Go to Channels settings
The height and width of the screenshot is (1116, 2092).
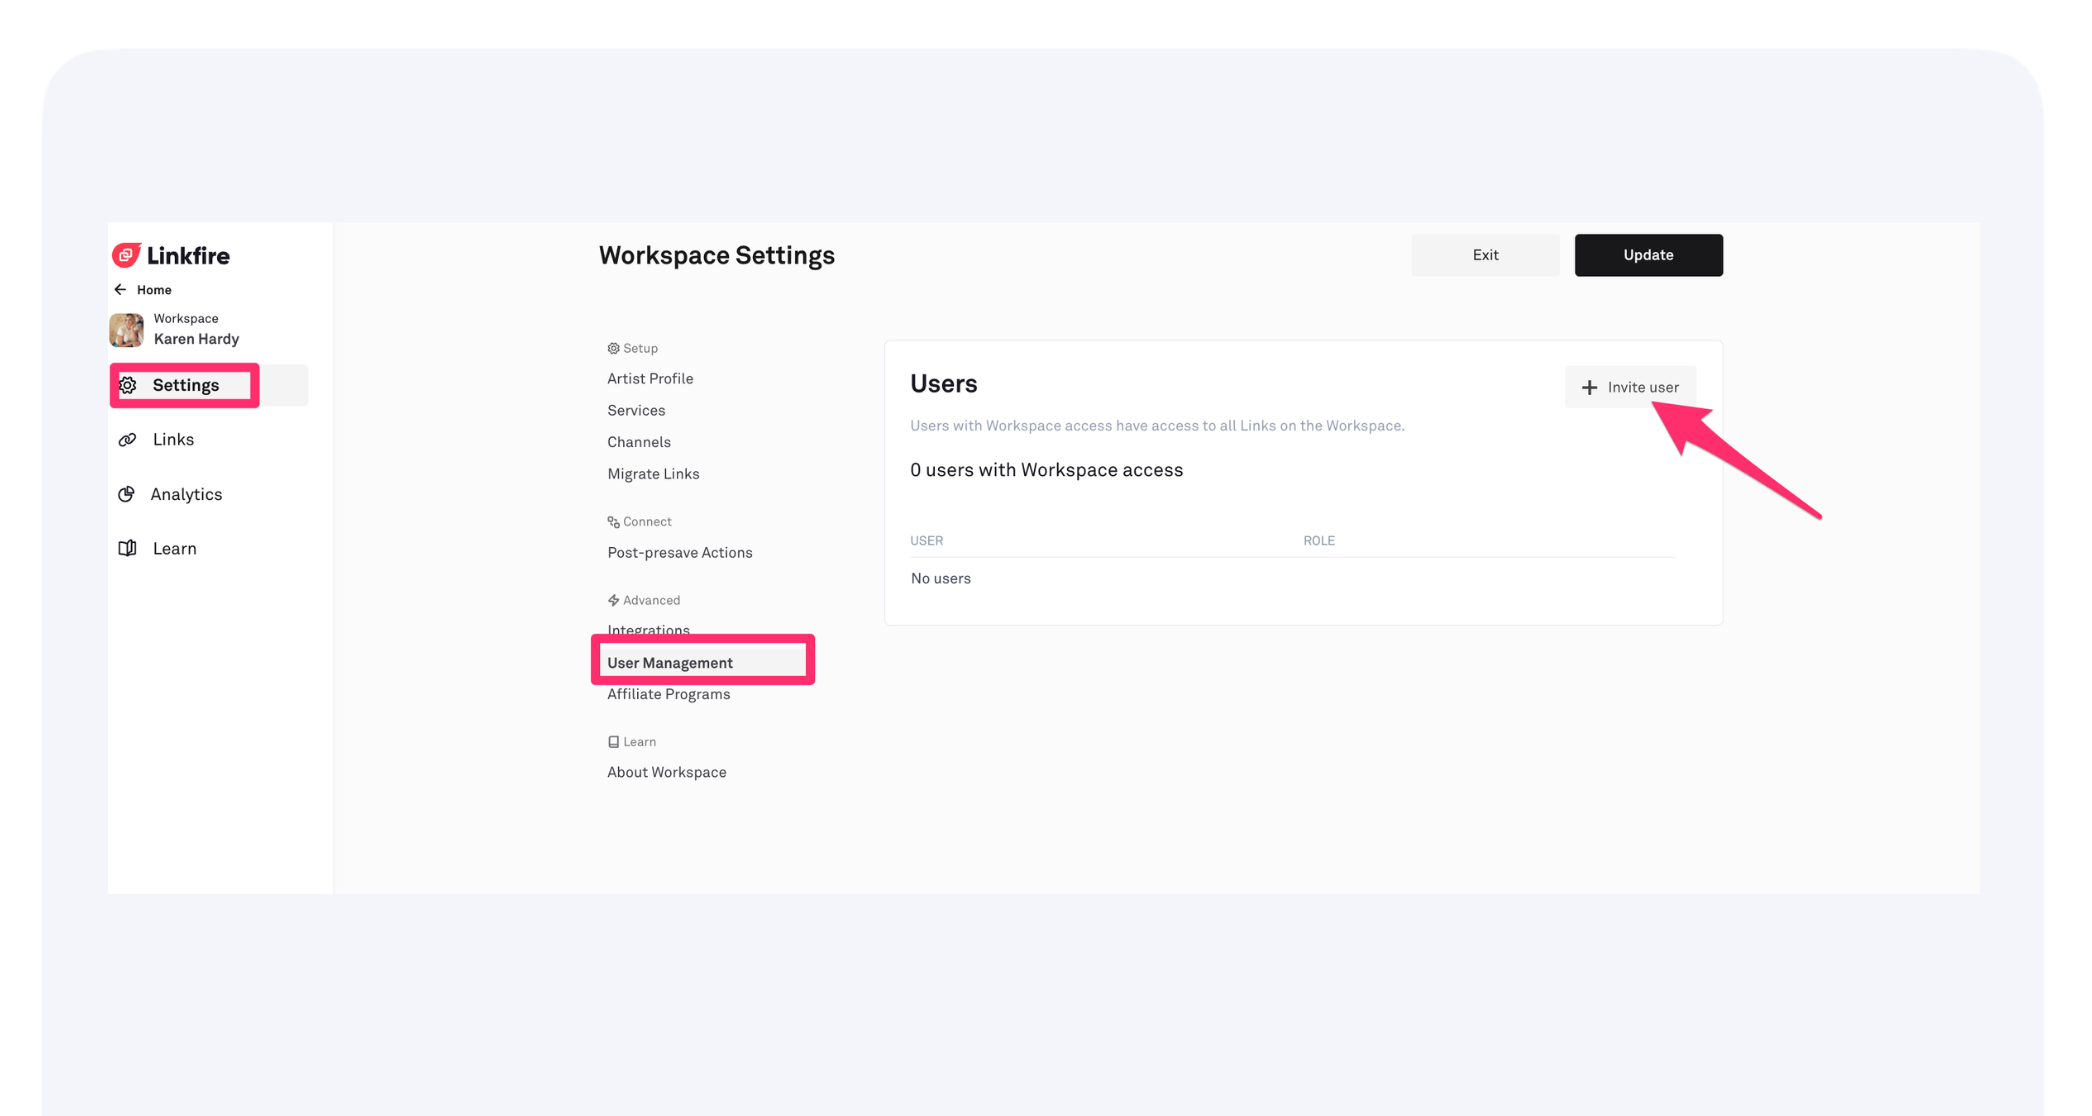tap(639, 442)
